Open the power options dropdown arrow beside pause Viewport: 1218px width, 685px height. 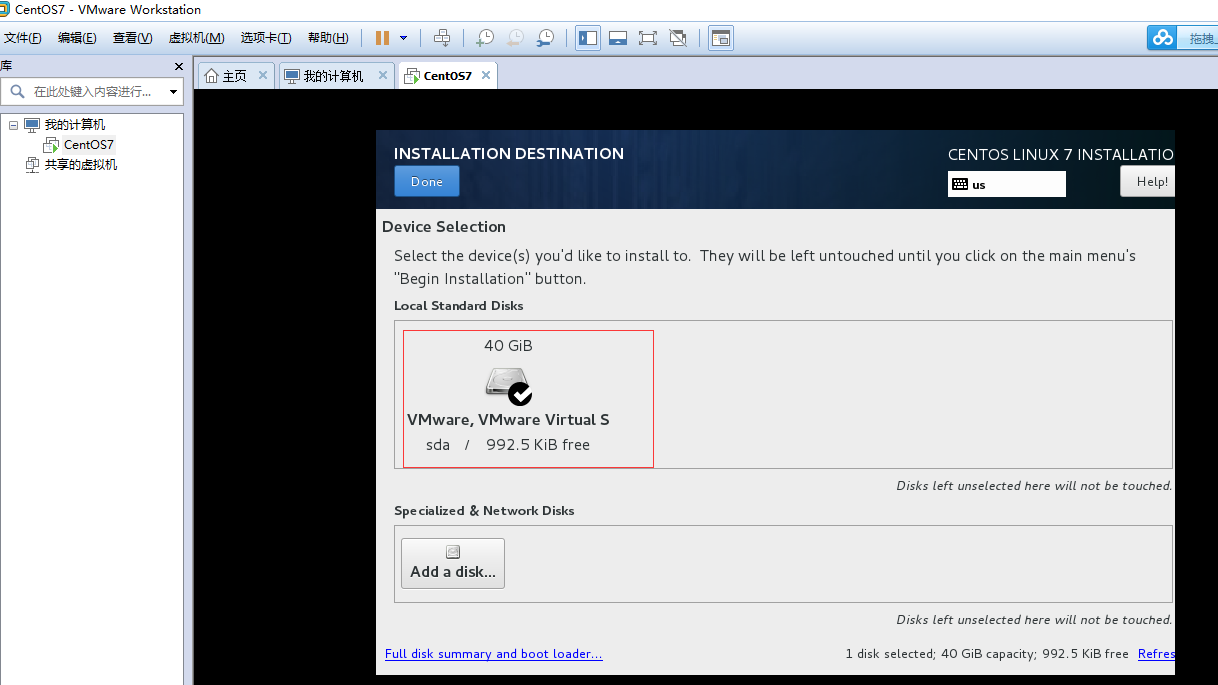pos(403,38)
